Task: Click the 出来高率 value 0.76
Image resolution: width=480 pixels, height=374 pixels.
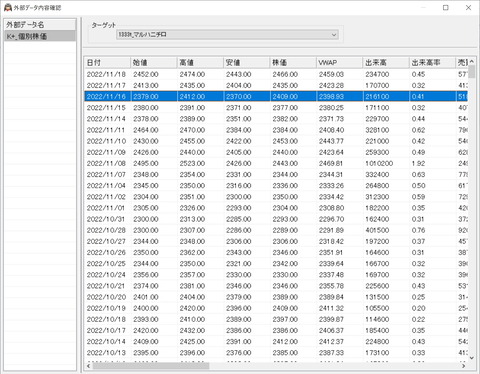Action: 418,230
